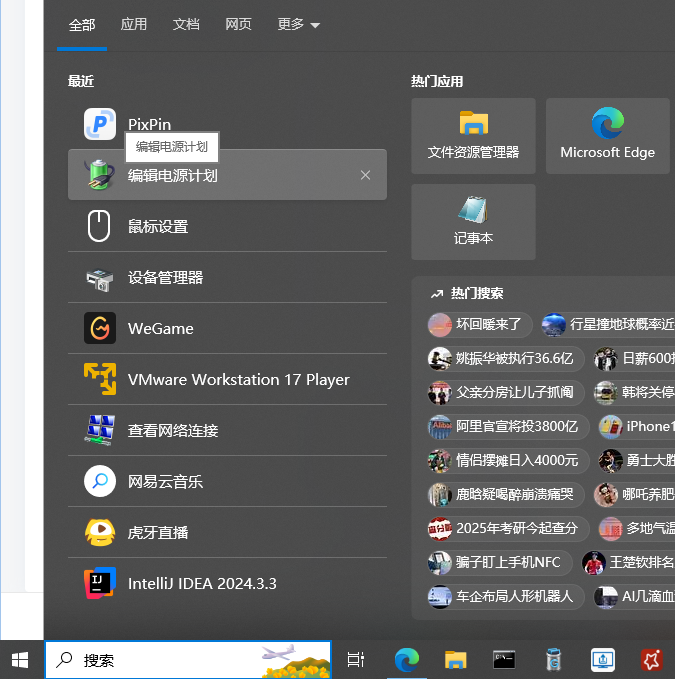
Task: Open Microsoft Edge tile
Action: (x=607, y=136)
